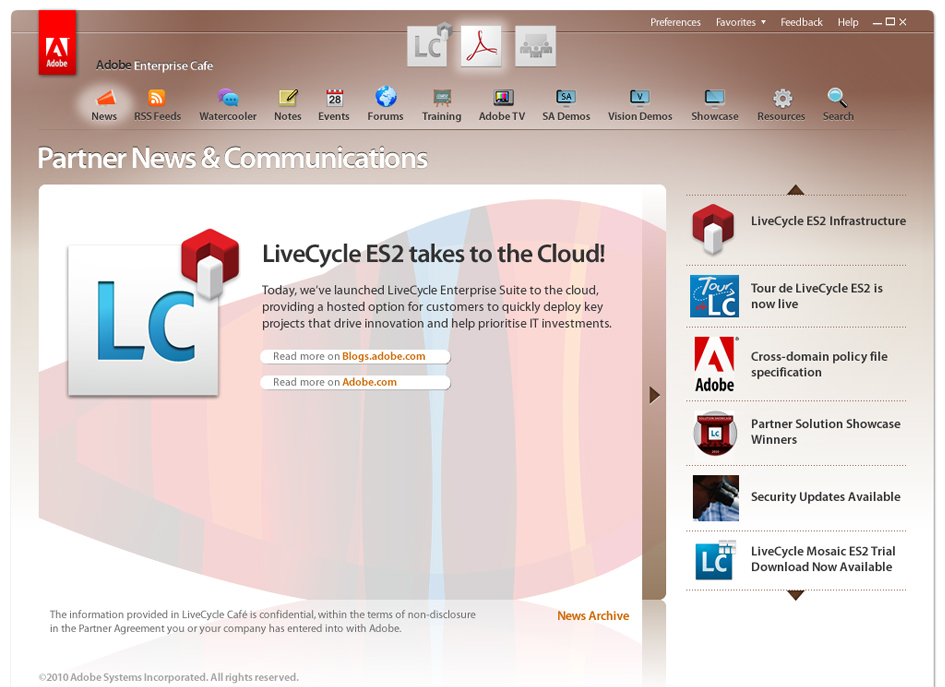Go to the Events section label
945x687 pixels.
click(x=334, y=116)
